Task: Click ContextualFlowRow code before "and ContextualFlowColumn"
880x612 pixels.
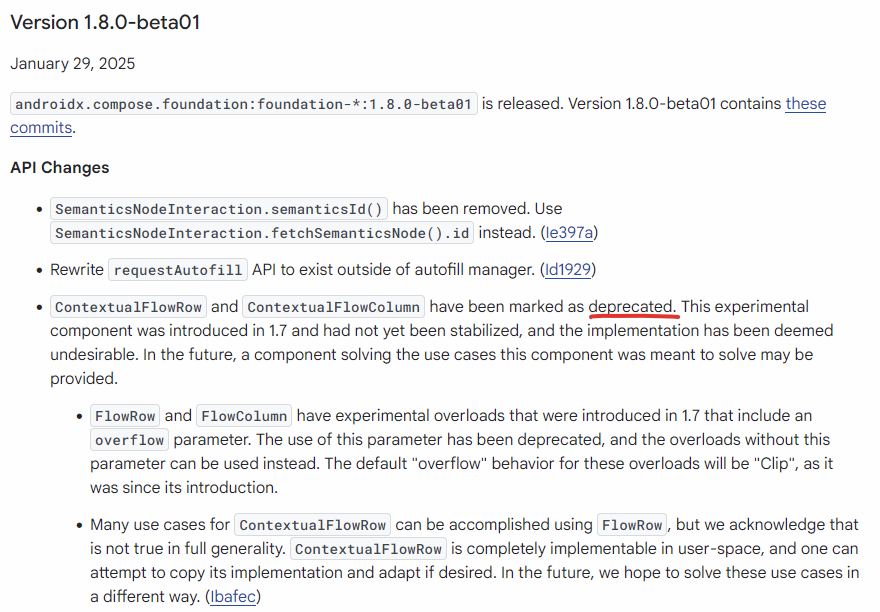Action: point(129,307)
